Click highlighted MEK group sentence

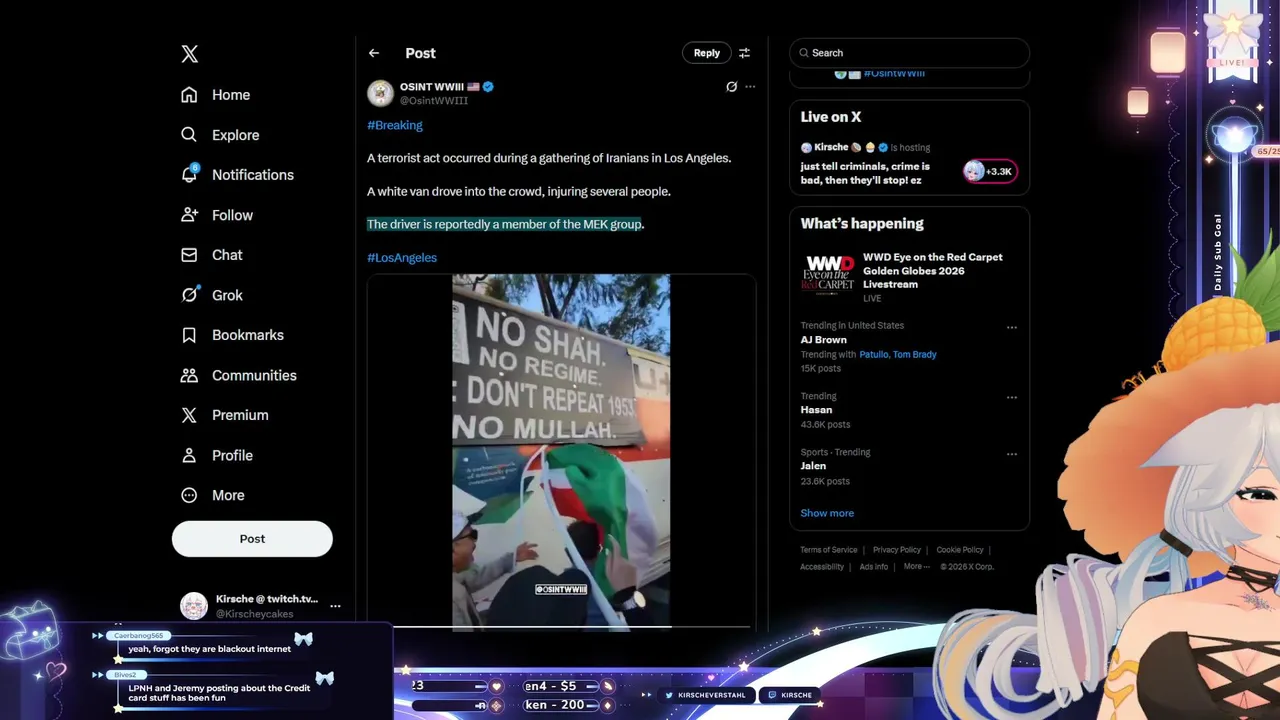click(x=504, y=224)
